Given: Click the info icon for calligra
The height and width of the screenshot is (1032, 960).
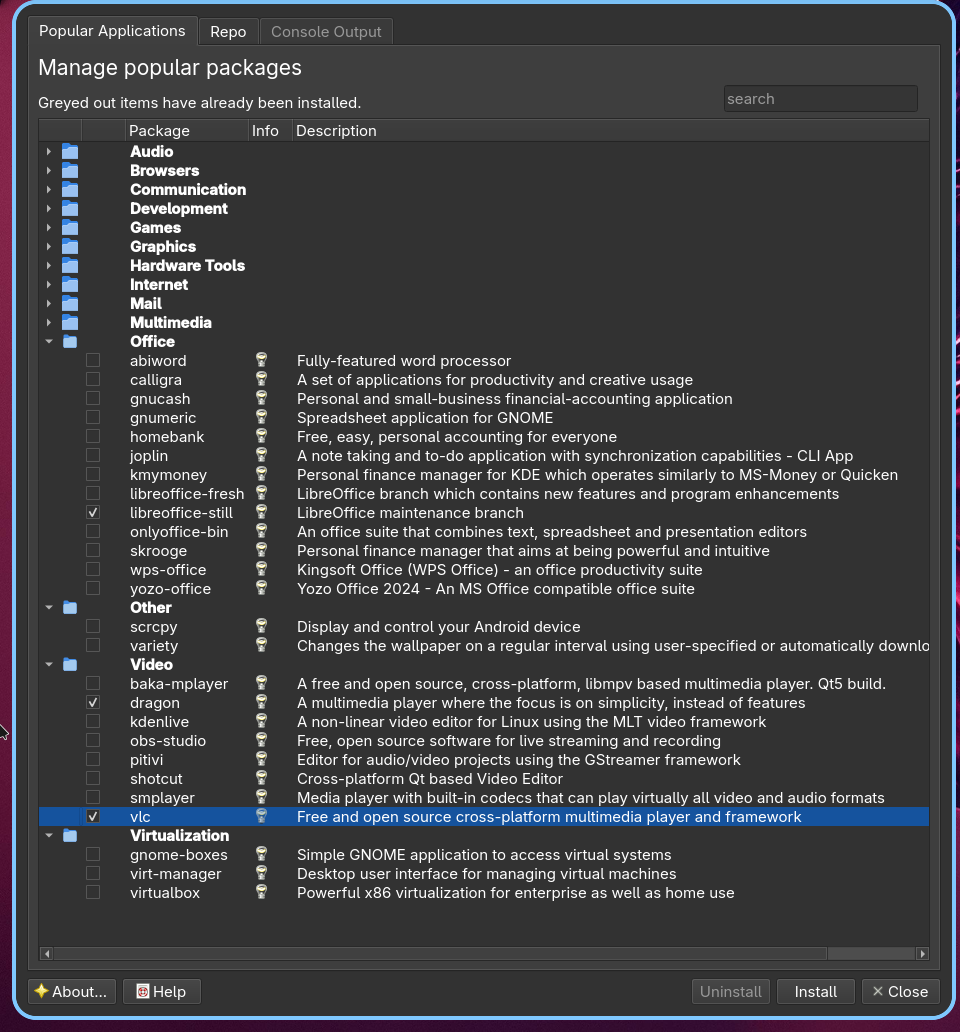Looking at the screenshot, I should [x=261, y=379].
